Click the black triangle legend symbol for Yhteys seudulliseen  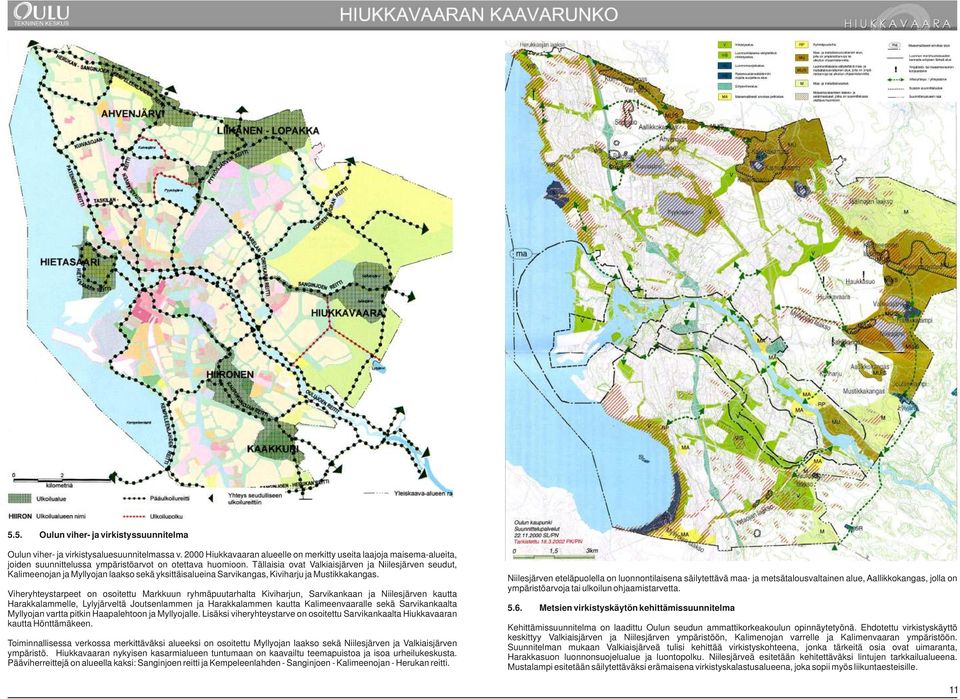point(211,498)
